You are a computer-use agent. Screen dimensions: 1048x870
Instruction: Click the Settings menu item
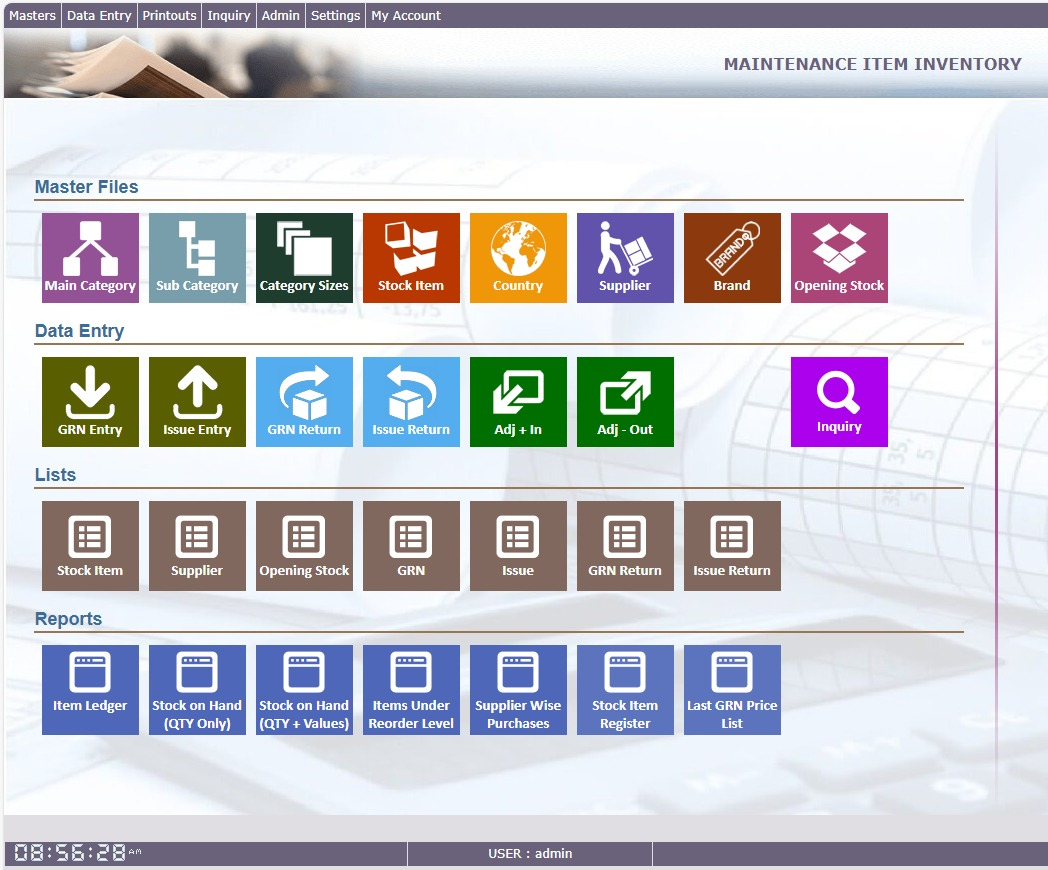point(335,15)
